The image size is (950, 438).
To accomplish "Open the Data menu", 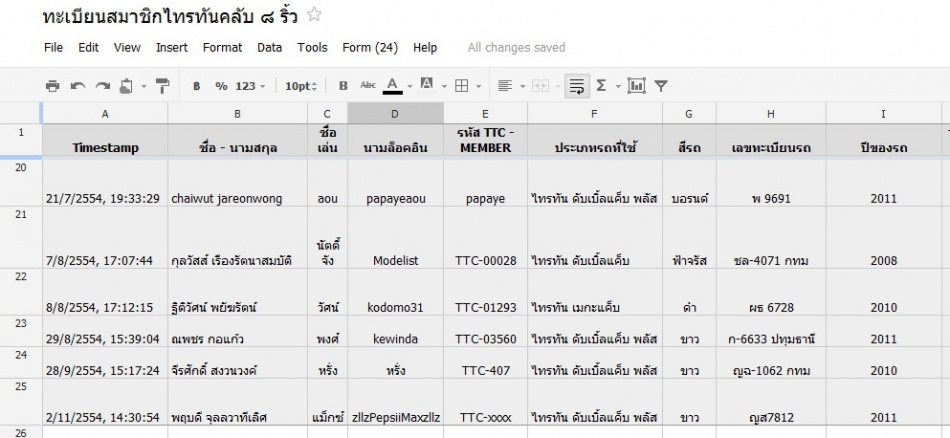I will point(270,47).
